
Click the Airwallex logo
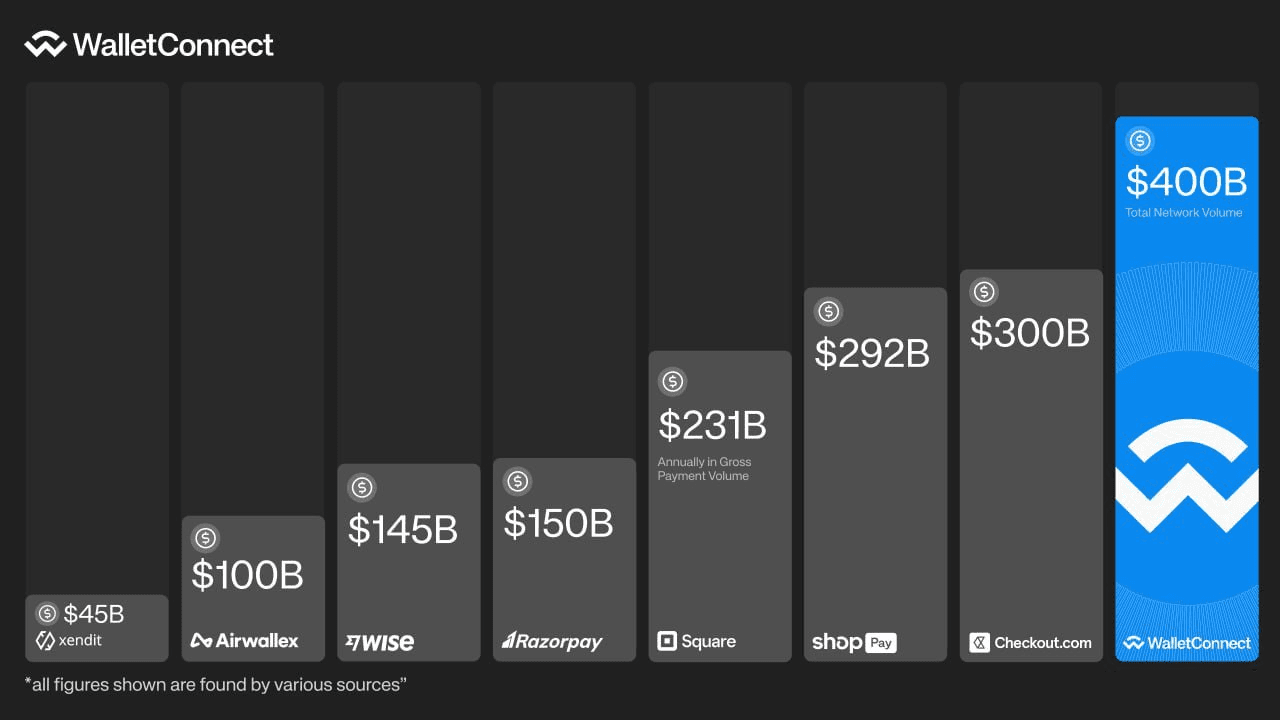click(244, 641)
